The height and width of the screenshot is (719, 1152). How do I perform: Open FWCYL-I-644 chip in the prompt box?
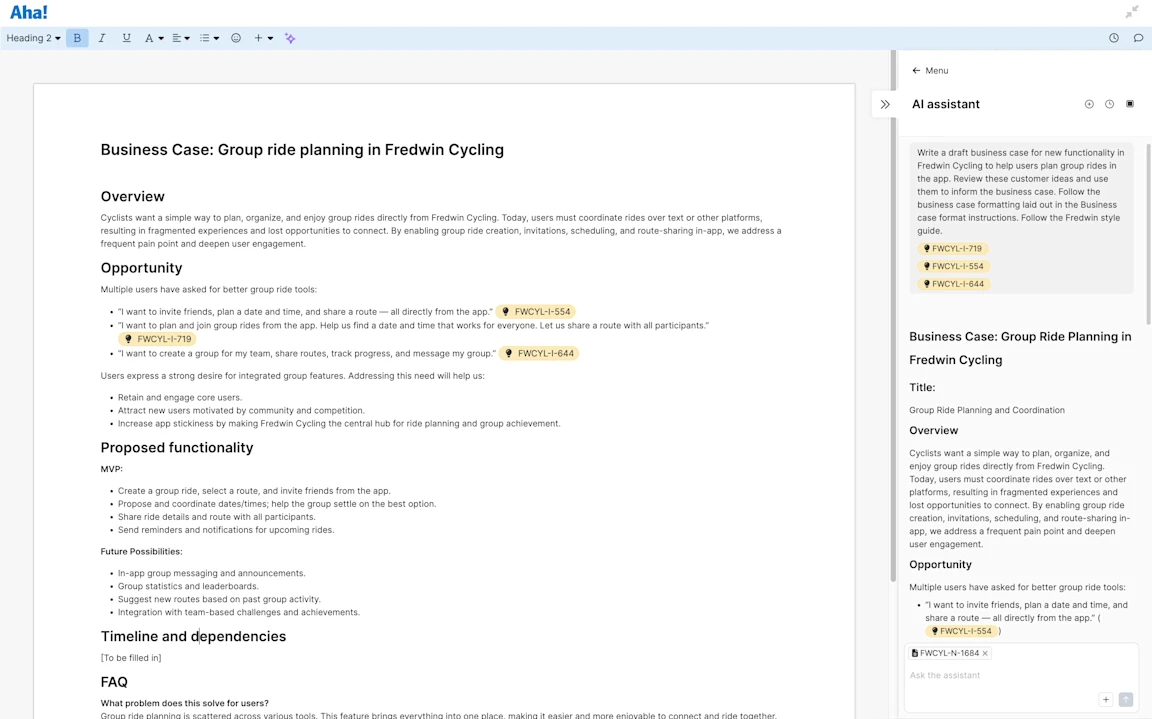(954, 283)
